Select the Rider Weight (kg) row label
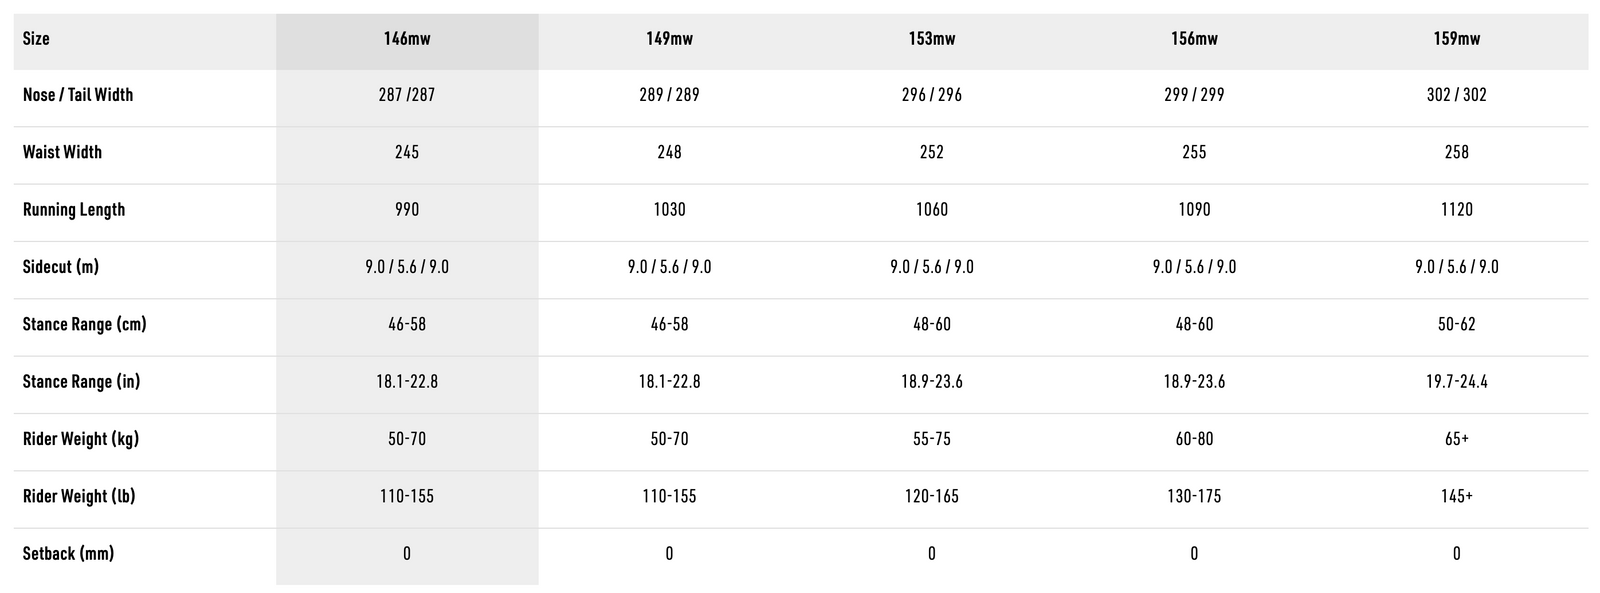The image size is (1600, 593). 81,439
